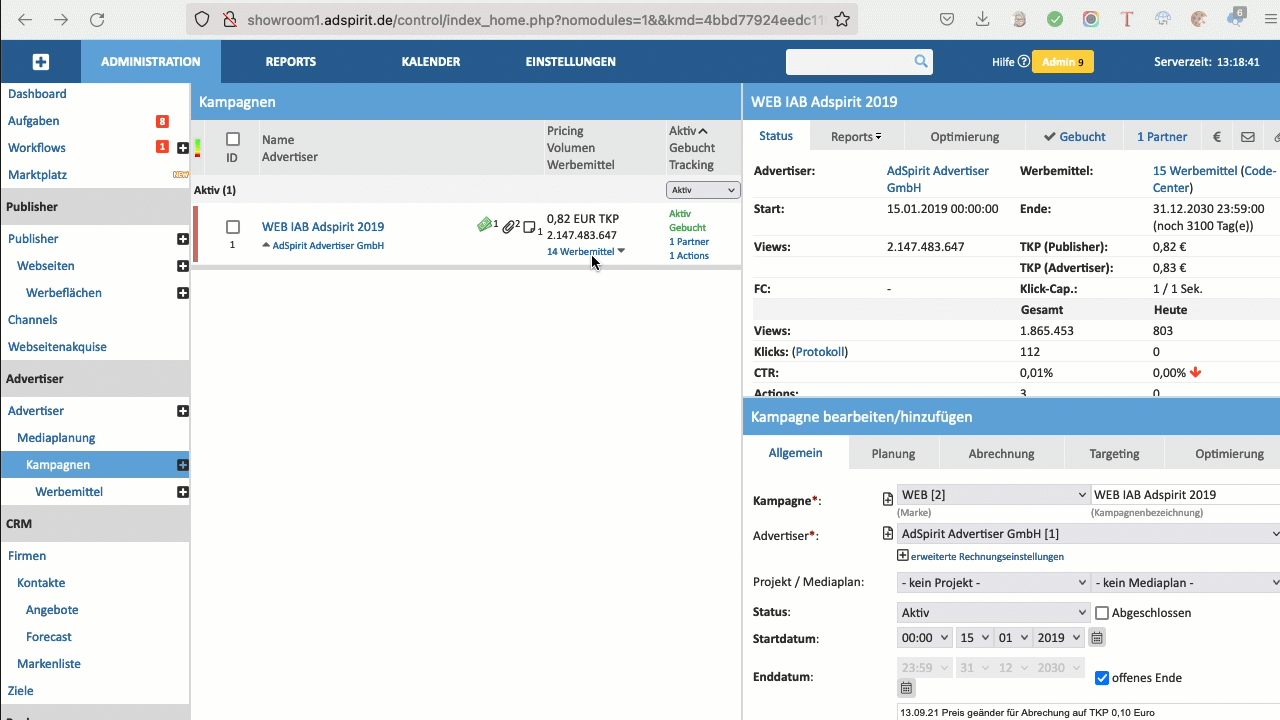Open the Status Aktiv dropdown in edit form

tap(994, 613)
